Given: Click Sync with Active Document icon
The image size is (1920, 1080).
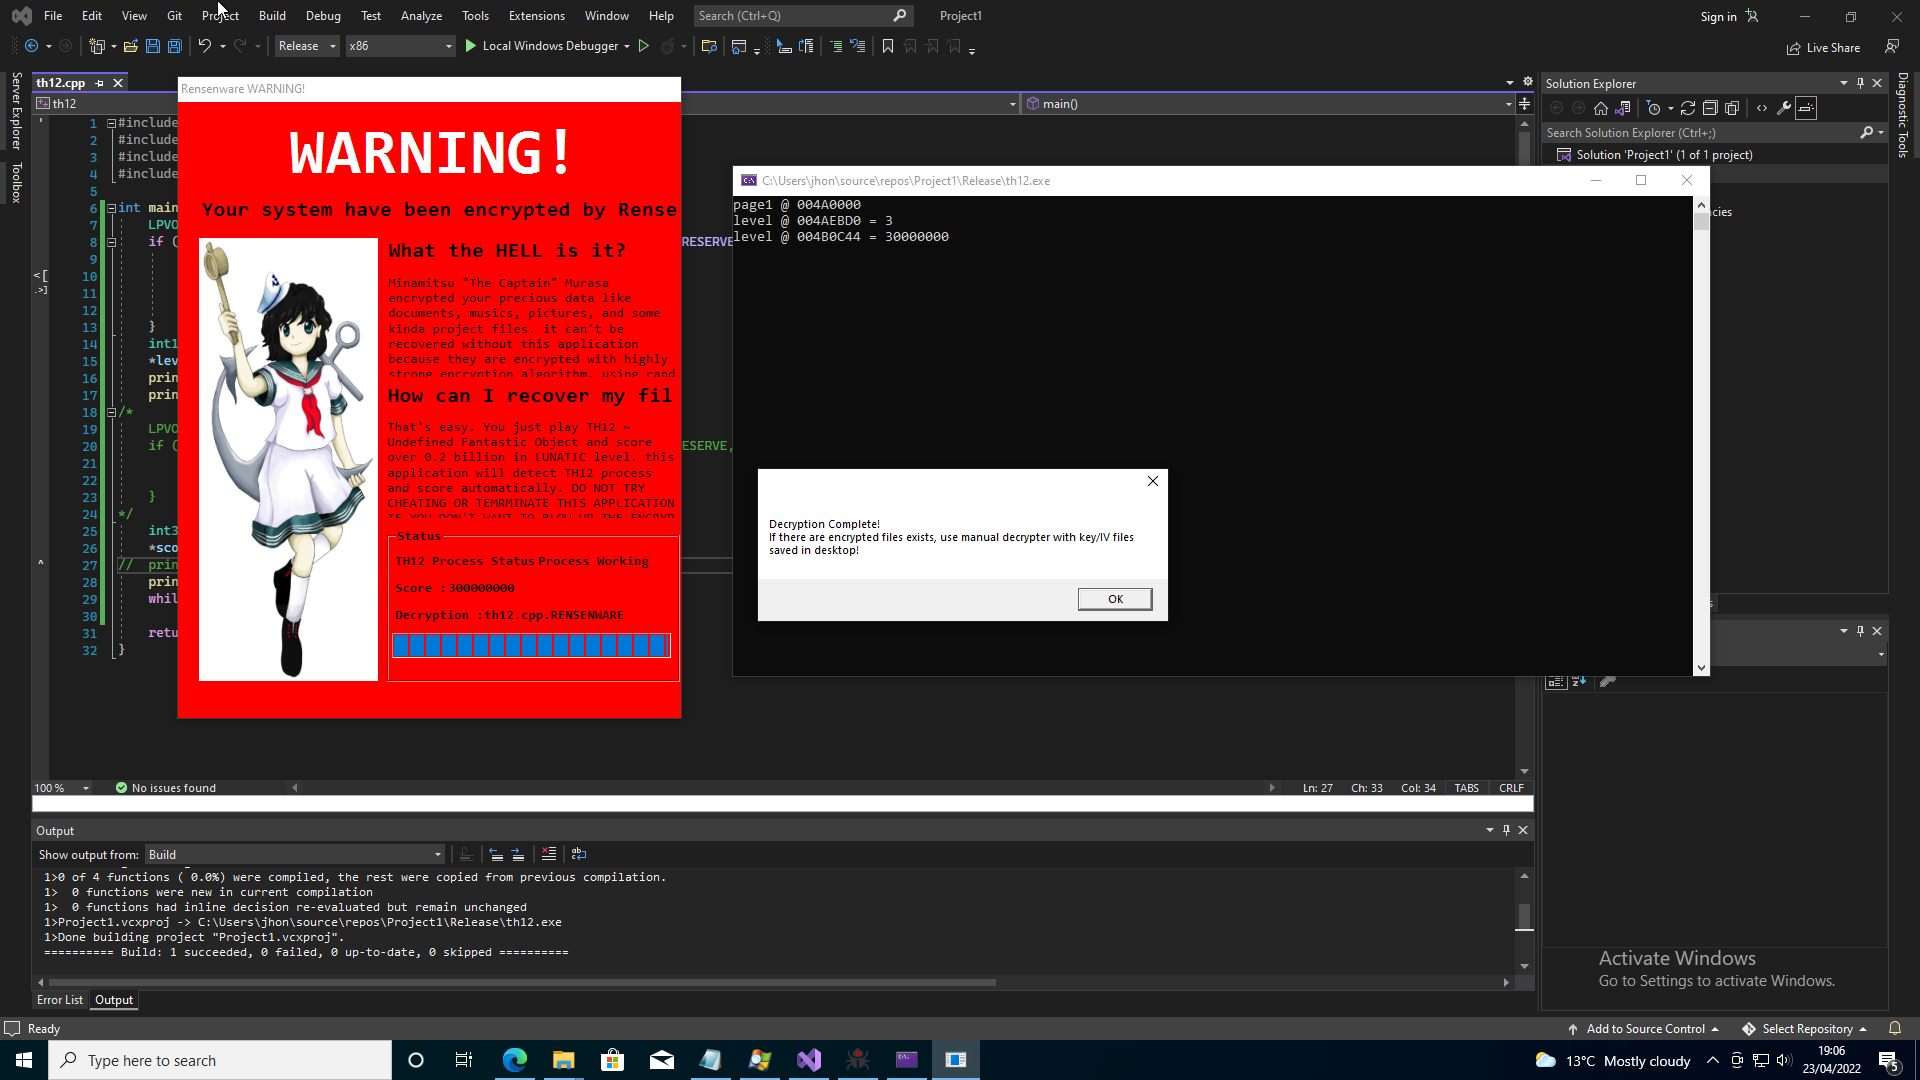Looking at the screenshot, I should tap(1688, 108).
